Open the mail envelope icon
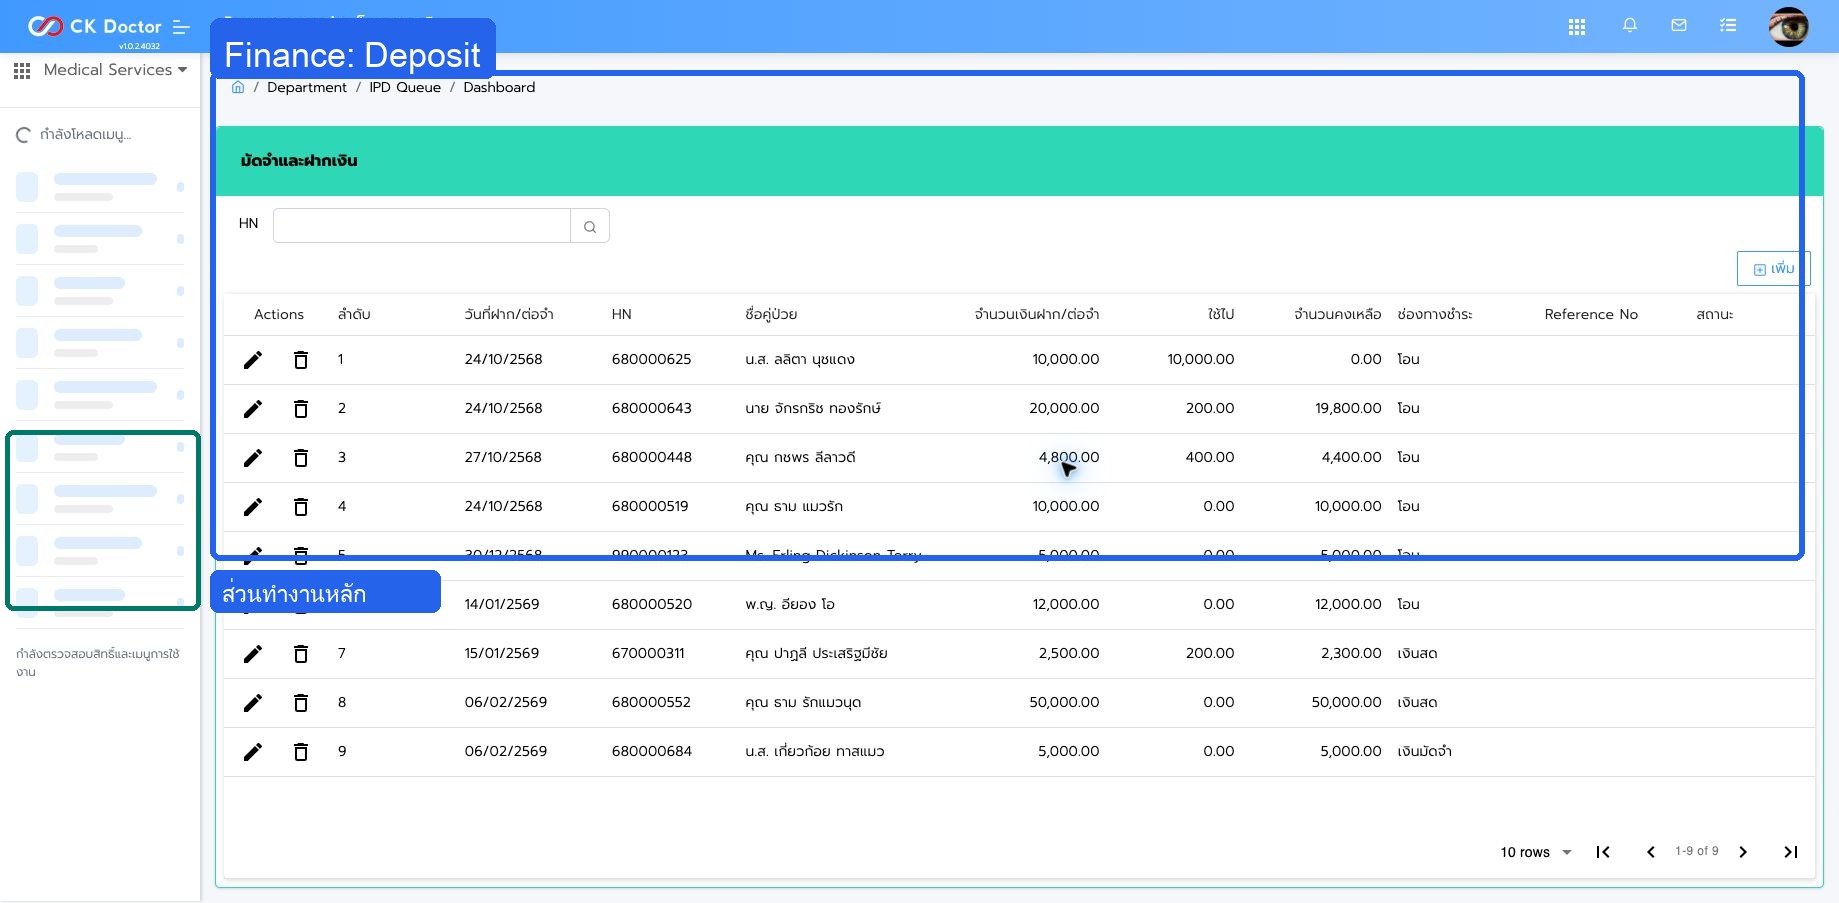 click(x=1679, y=26)
